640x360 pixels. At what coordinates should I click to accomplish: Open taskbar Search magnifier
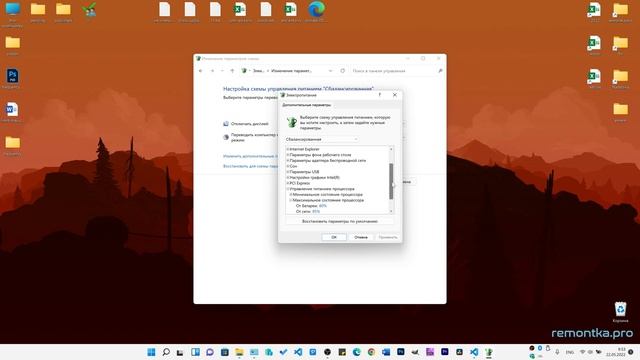pyautogui.click(x=166, y=352)
